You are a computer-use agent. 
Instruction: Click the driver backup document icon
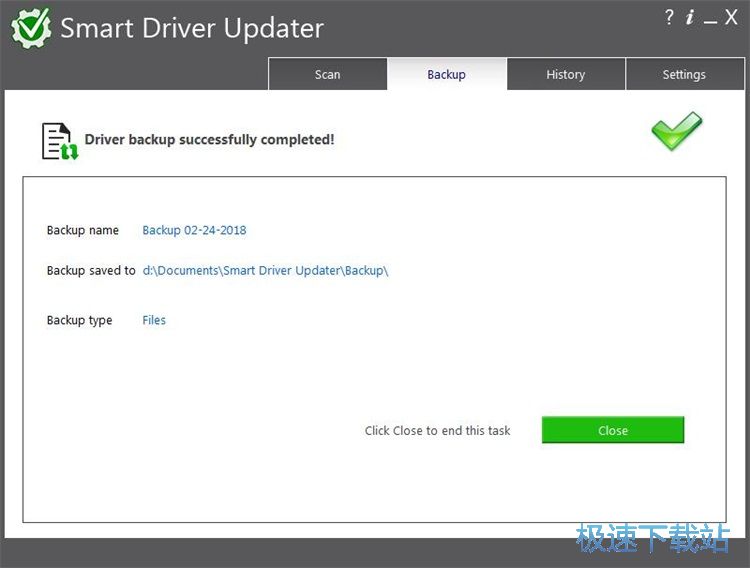[x=59, y=141]
